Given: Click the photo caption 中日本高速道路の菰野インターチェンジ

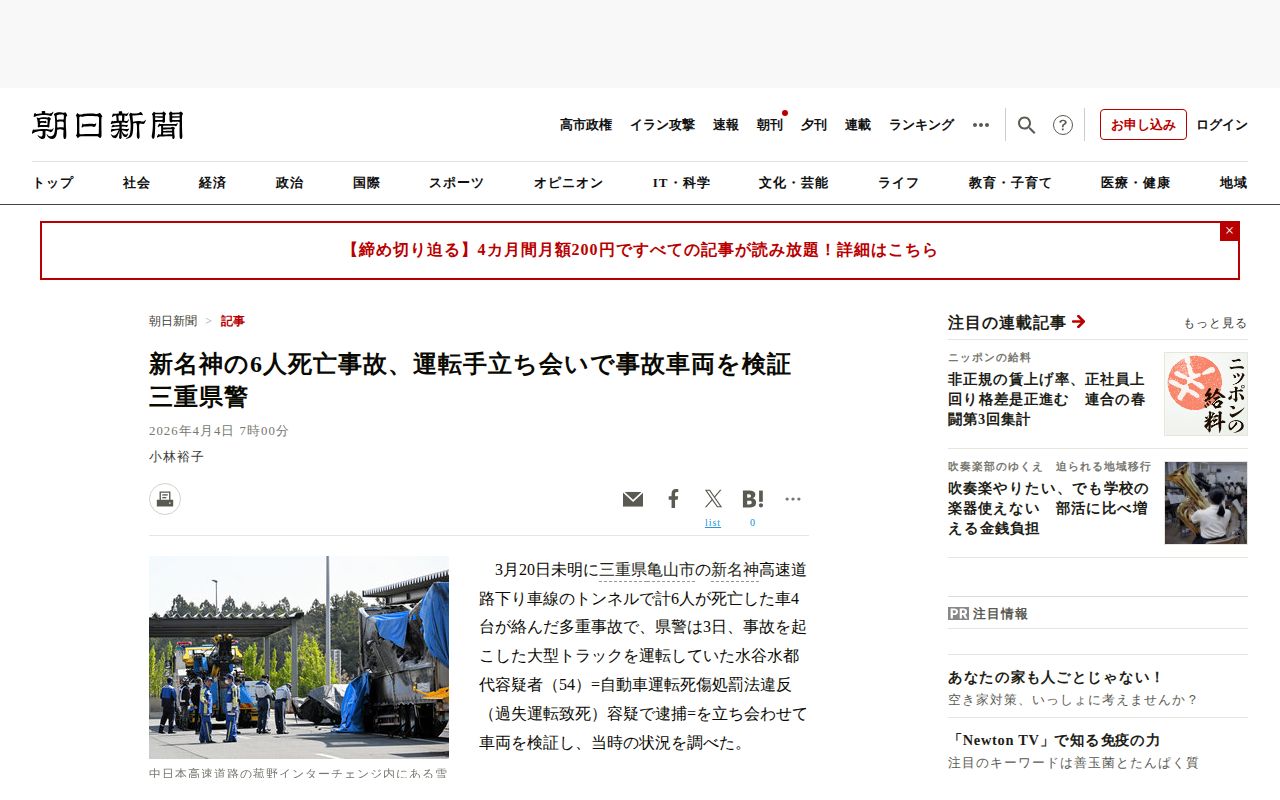Looking at the screenshot, I should pyautogui.click(x=298, y=774).
